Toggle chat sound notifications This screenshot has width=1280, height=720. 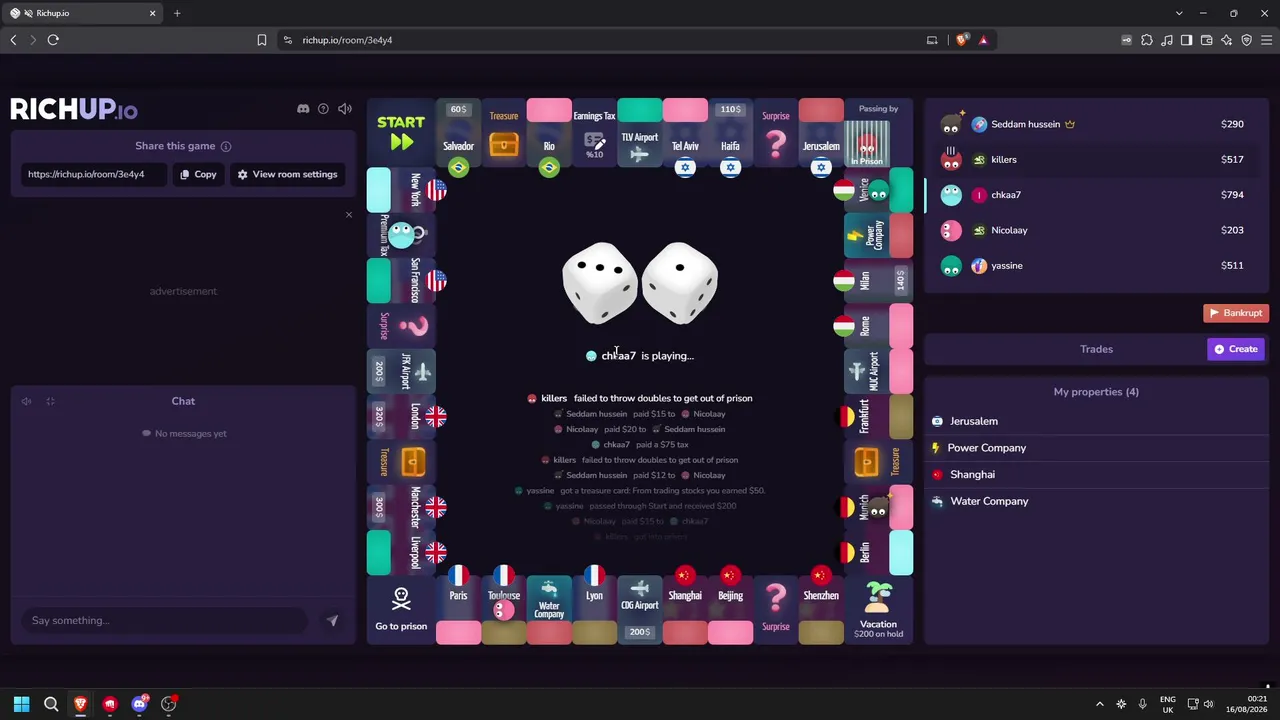point(27,402)
